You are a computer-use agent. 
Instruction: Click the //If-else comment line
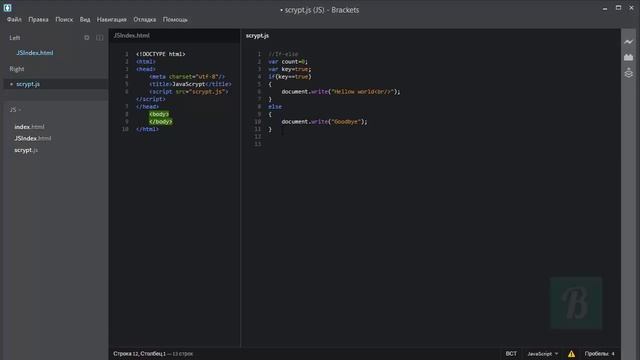pos(283,54)
